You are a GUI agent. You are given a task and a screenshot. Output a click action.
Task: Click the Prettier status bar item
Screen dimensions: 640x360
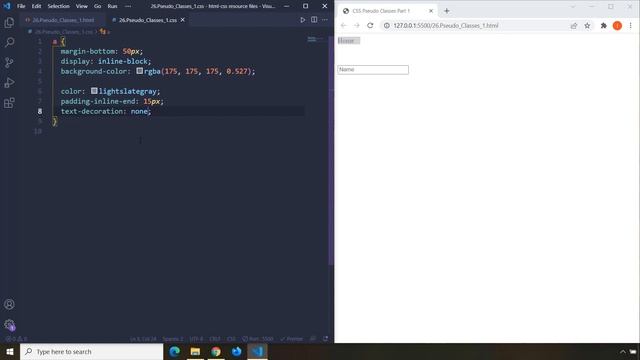[291, 339]
